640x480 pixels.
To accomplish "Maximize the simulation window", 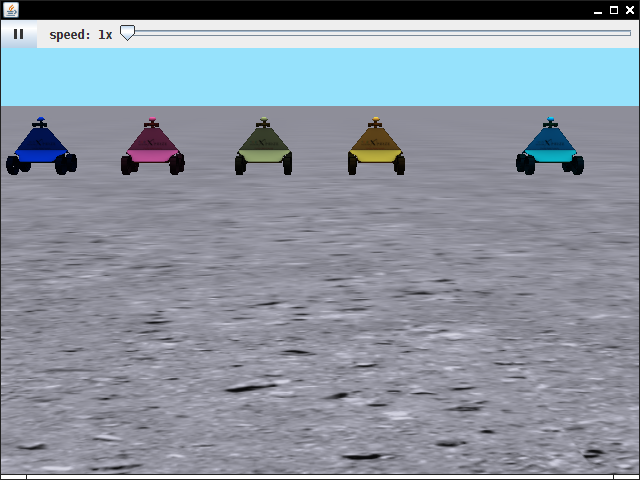I will coord(613,10).
